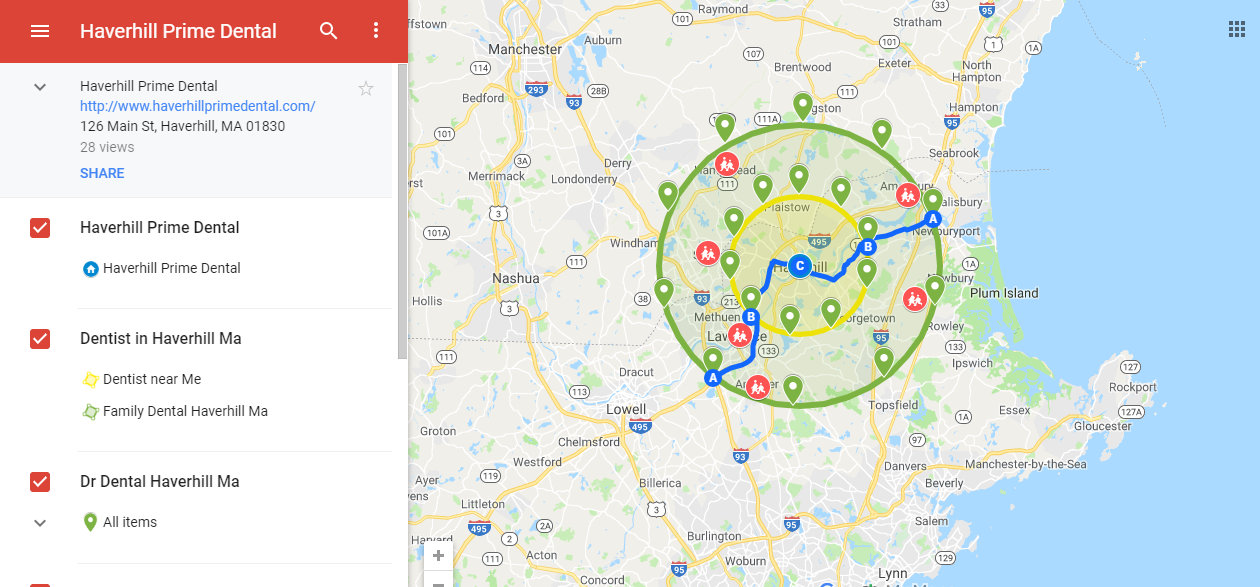
Task: Open the search icon in the header
Action: point(328,31)
